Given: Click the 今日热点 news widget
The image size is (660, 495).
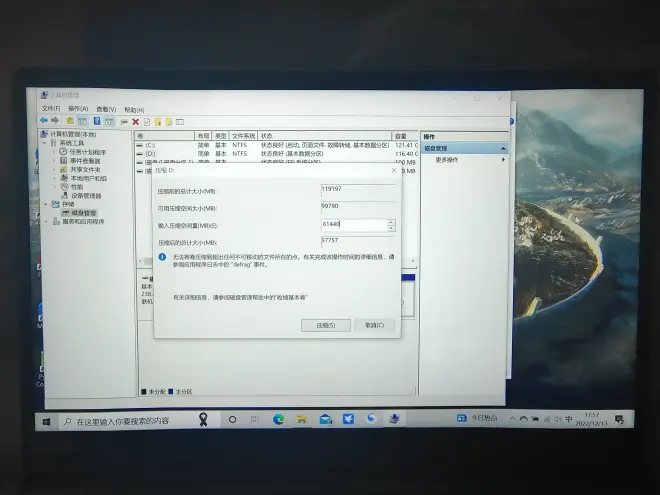Looking at the screenshot, I should (477, 418).
